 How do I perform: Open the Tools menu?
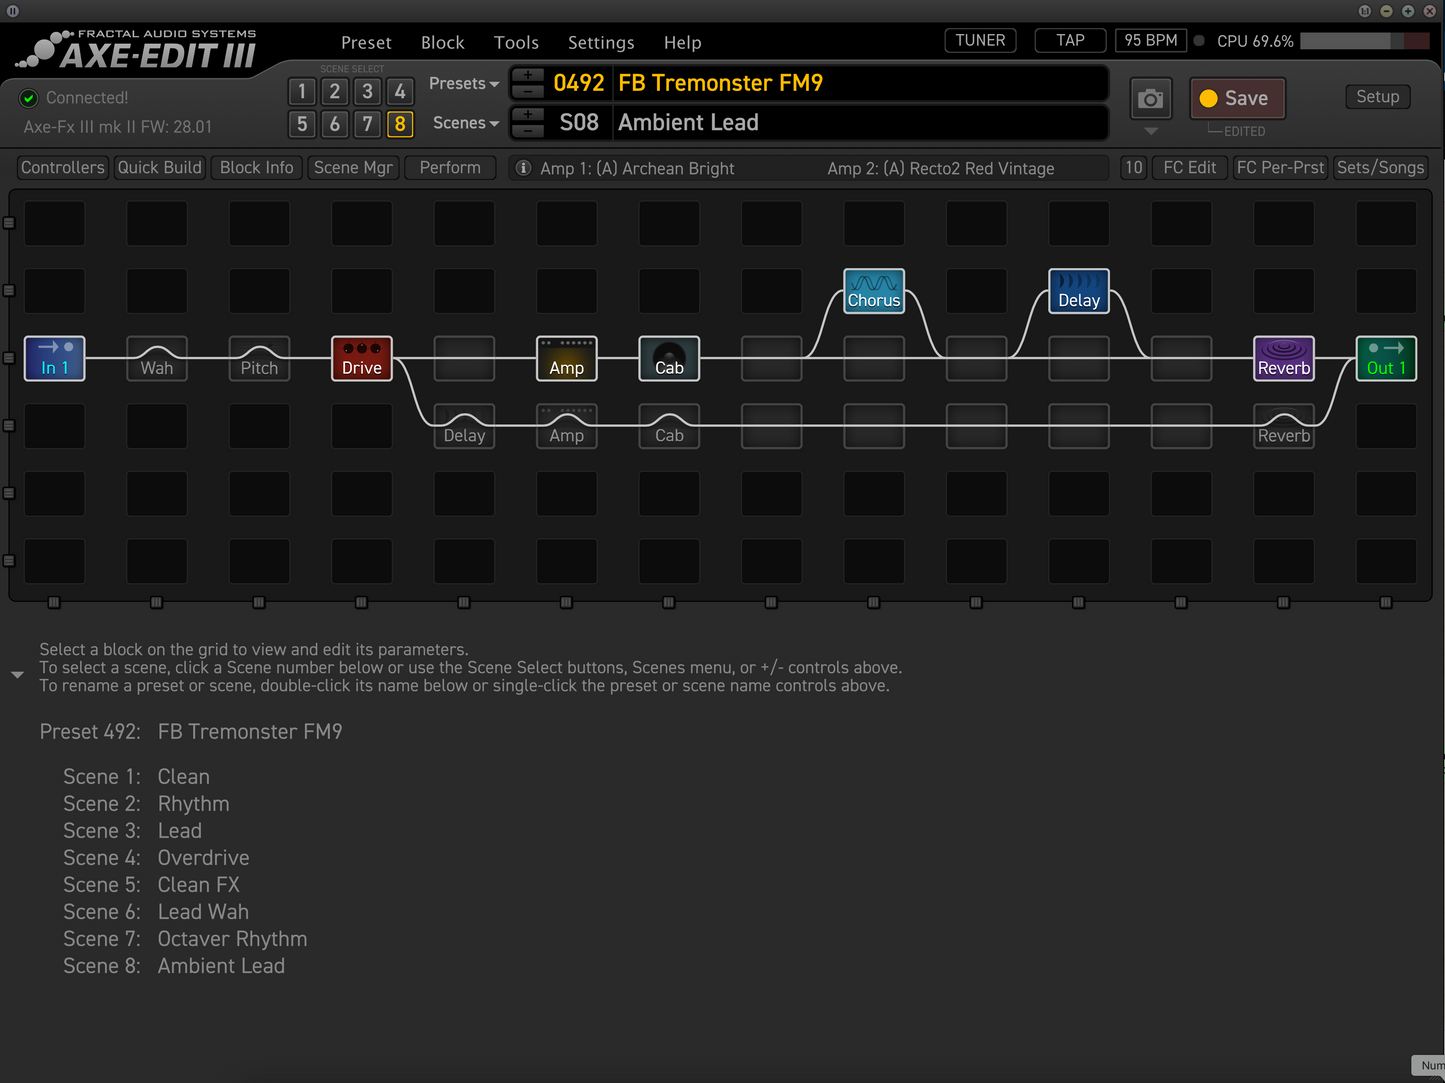coord(516,42)
